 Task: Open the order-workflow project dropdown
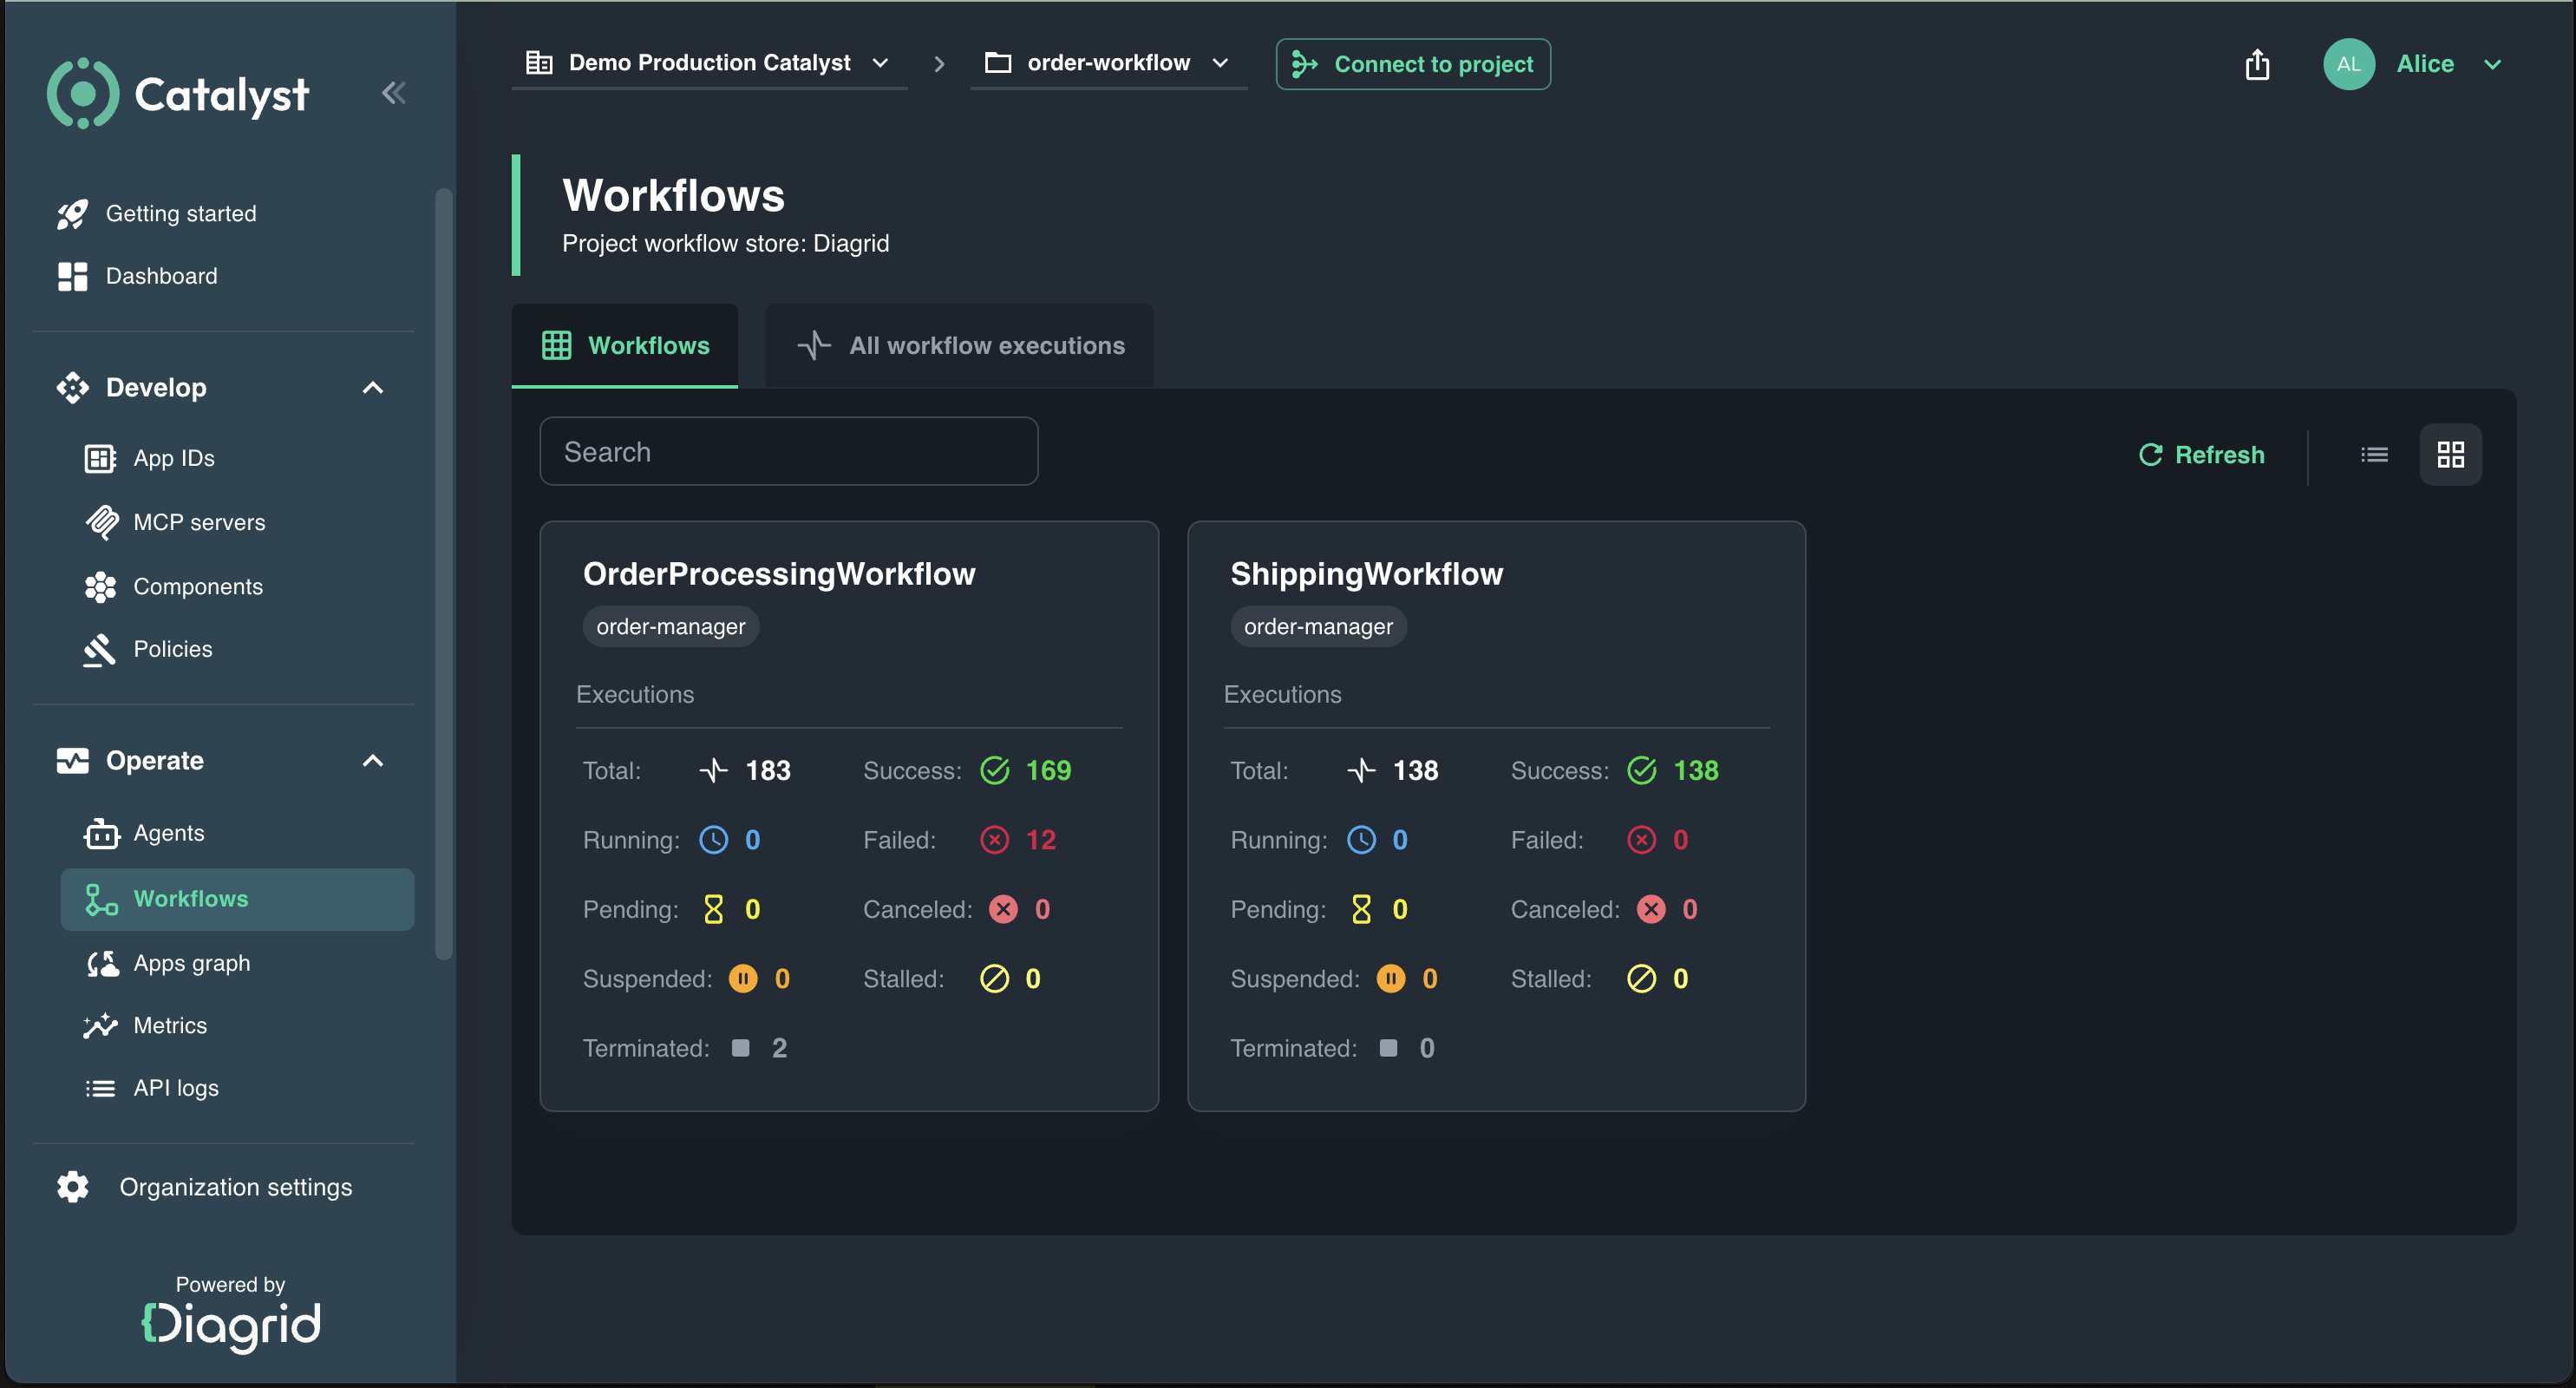coord(1108,63)
